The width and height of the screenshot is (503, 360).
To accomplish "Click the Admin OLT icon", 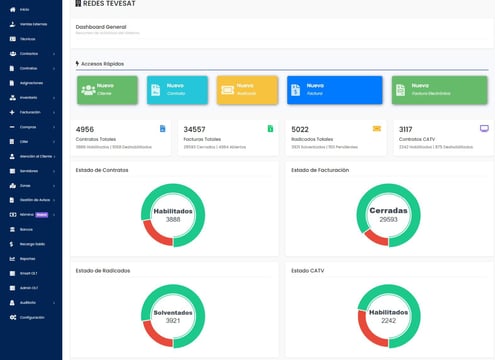I will tap(12, 288).
